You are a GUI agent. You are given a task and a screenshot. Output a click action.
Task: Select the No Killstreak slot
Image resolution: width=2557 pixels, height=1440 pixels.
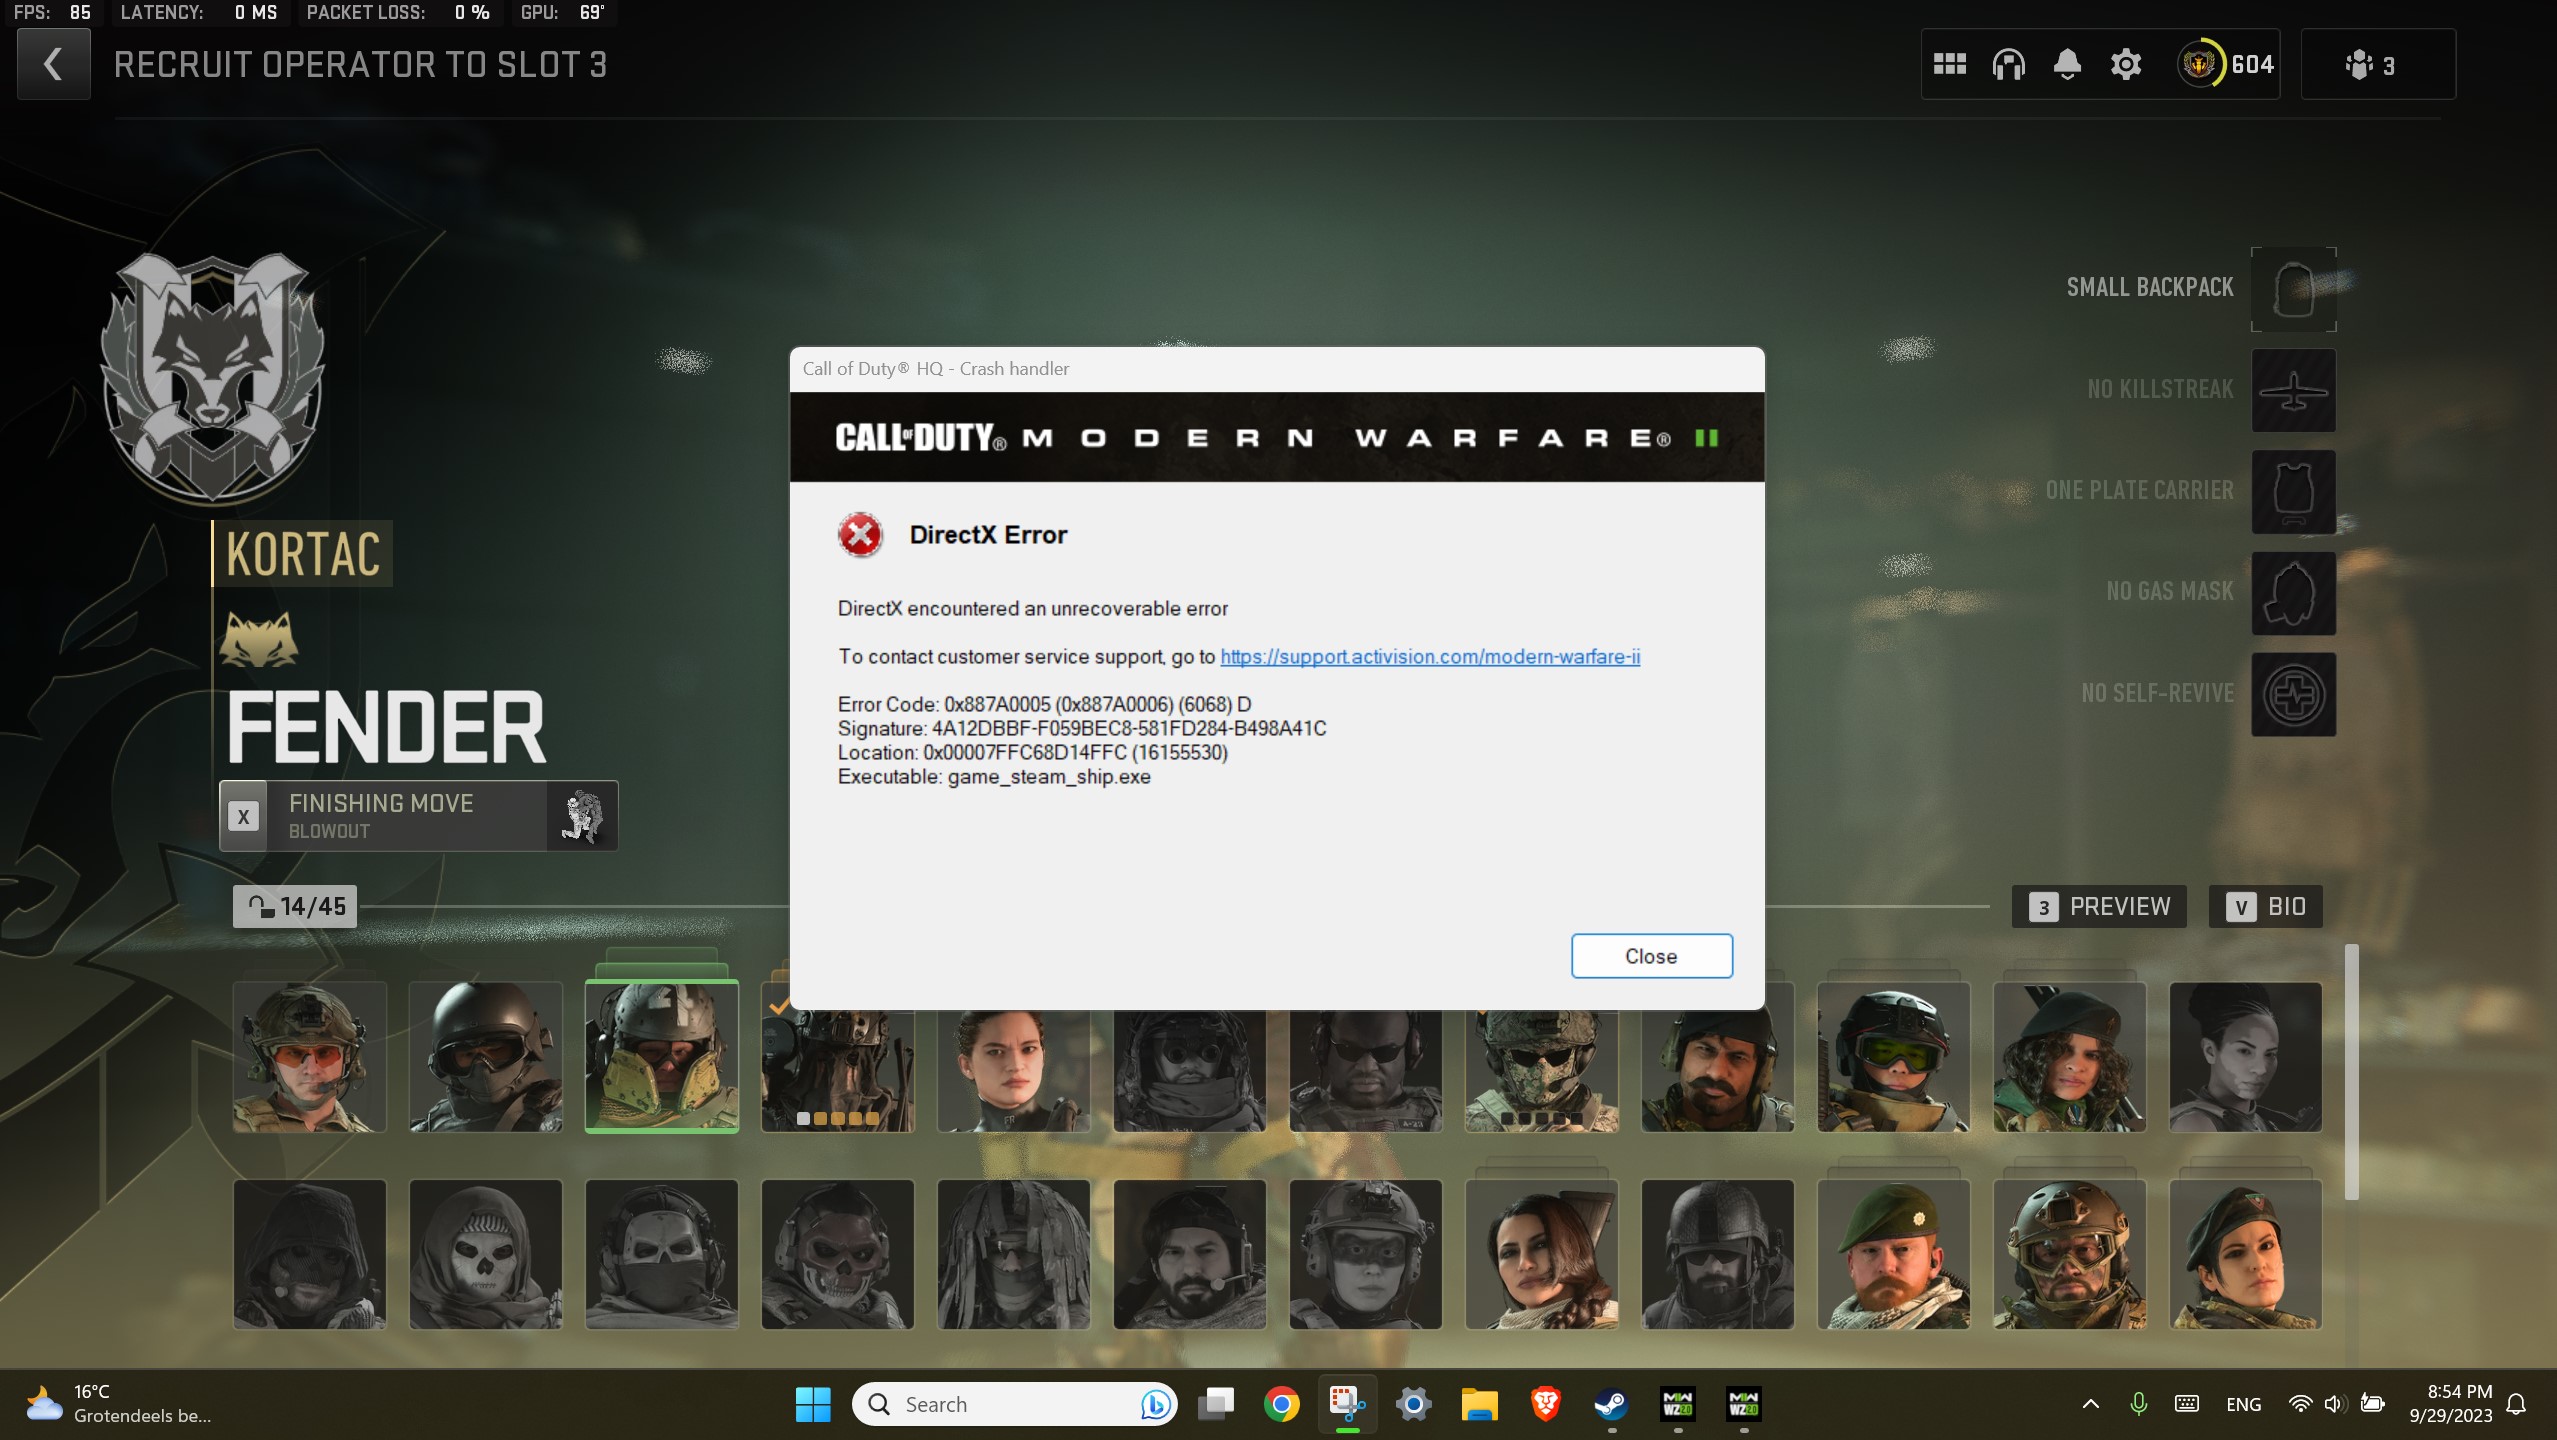(2292, 390)
